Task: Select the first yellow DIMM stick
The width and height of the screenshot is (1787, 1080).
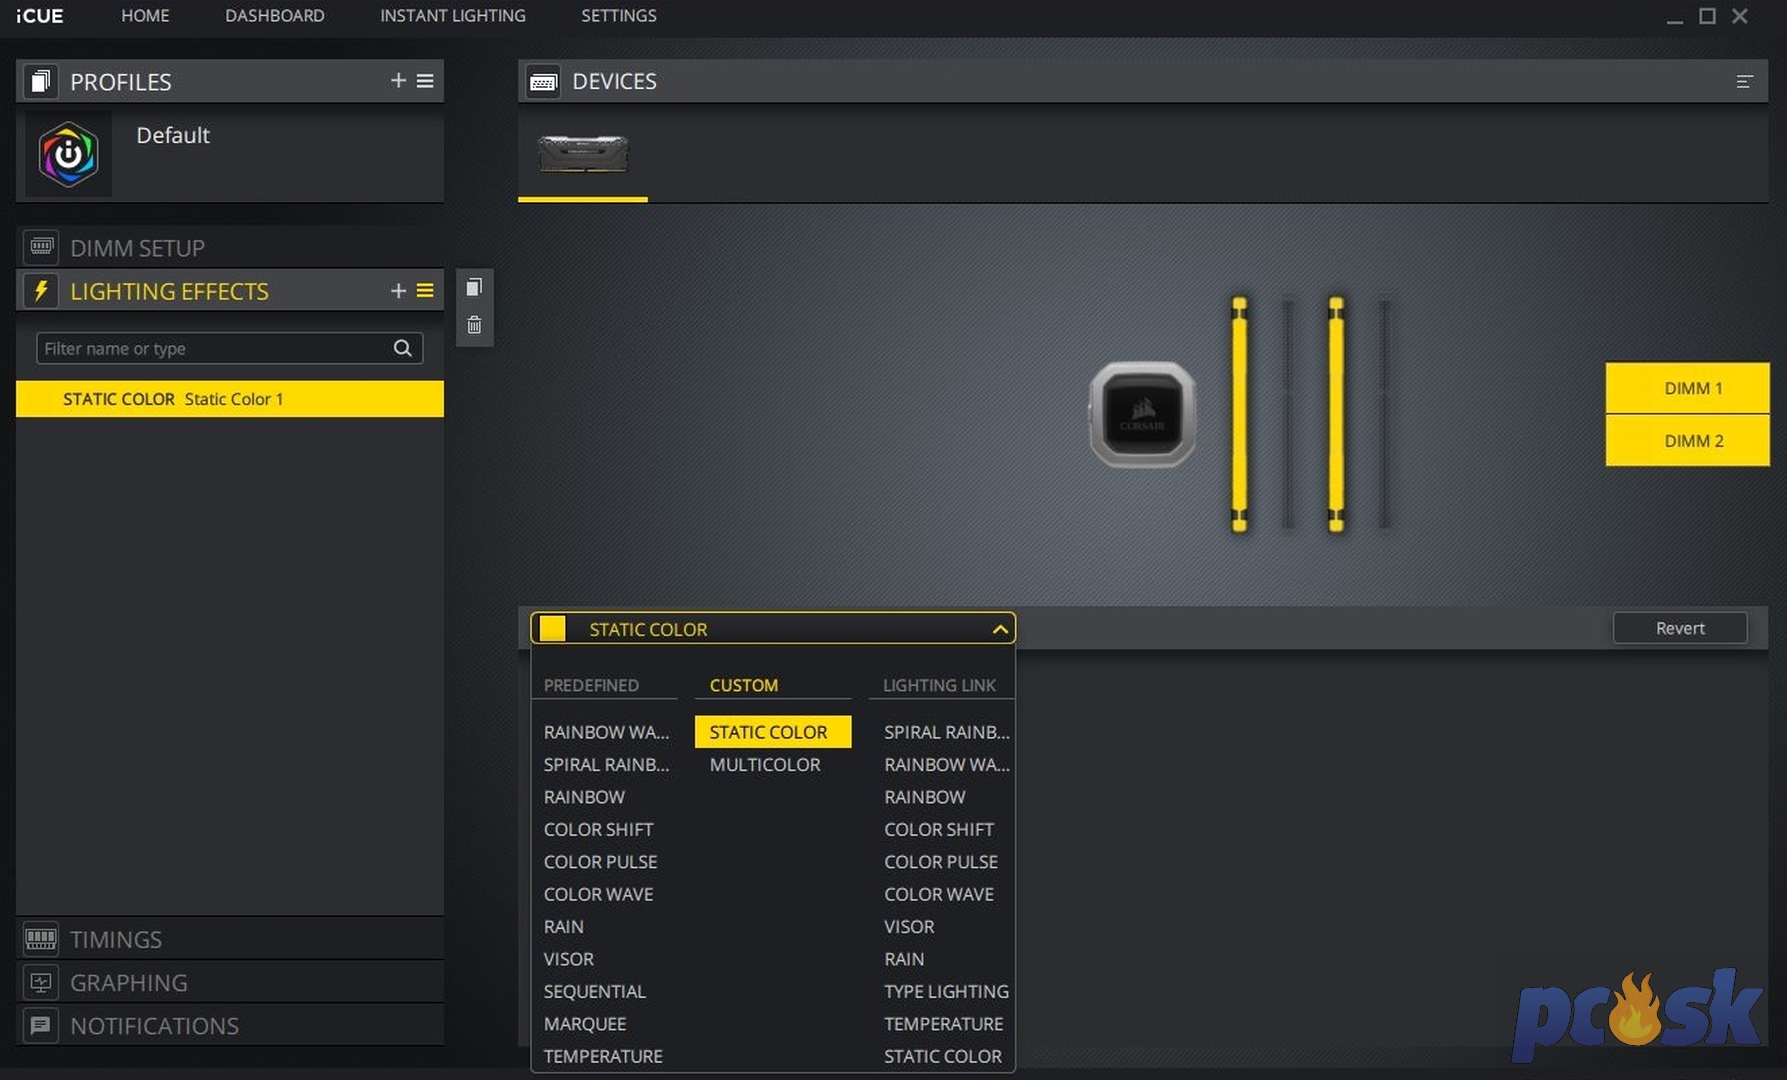Action: coord(1239,414)
